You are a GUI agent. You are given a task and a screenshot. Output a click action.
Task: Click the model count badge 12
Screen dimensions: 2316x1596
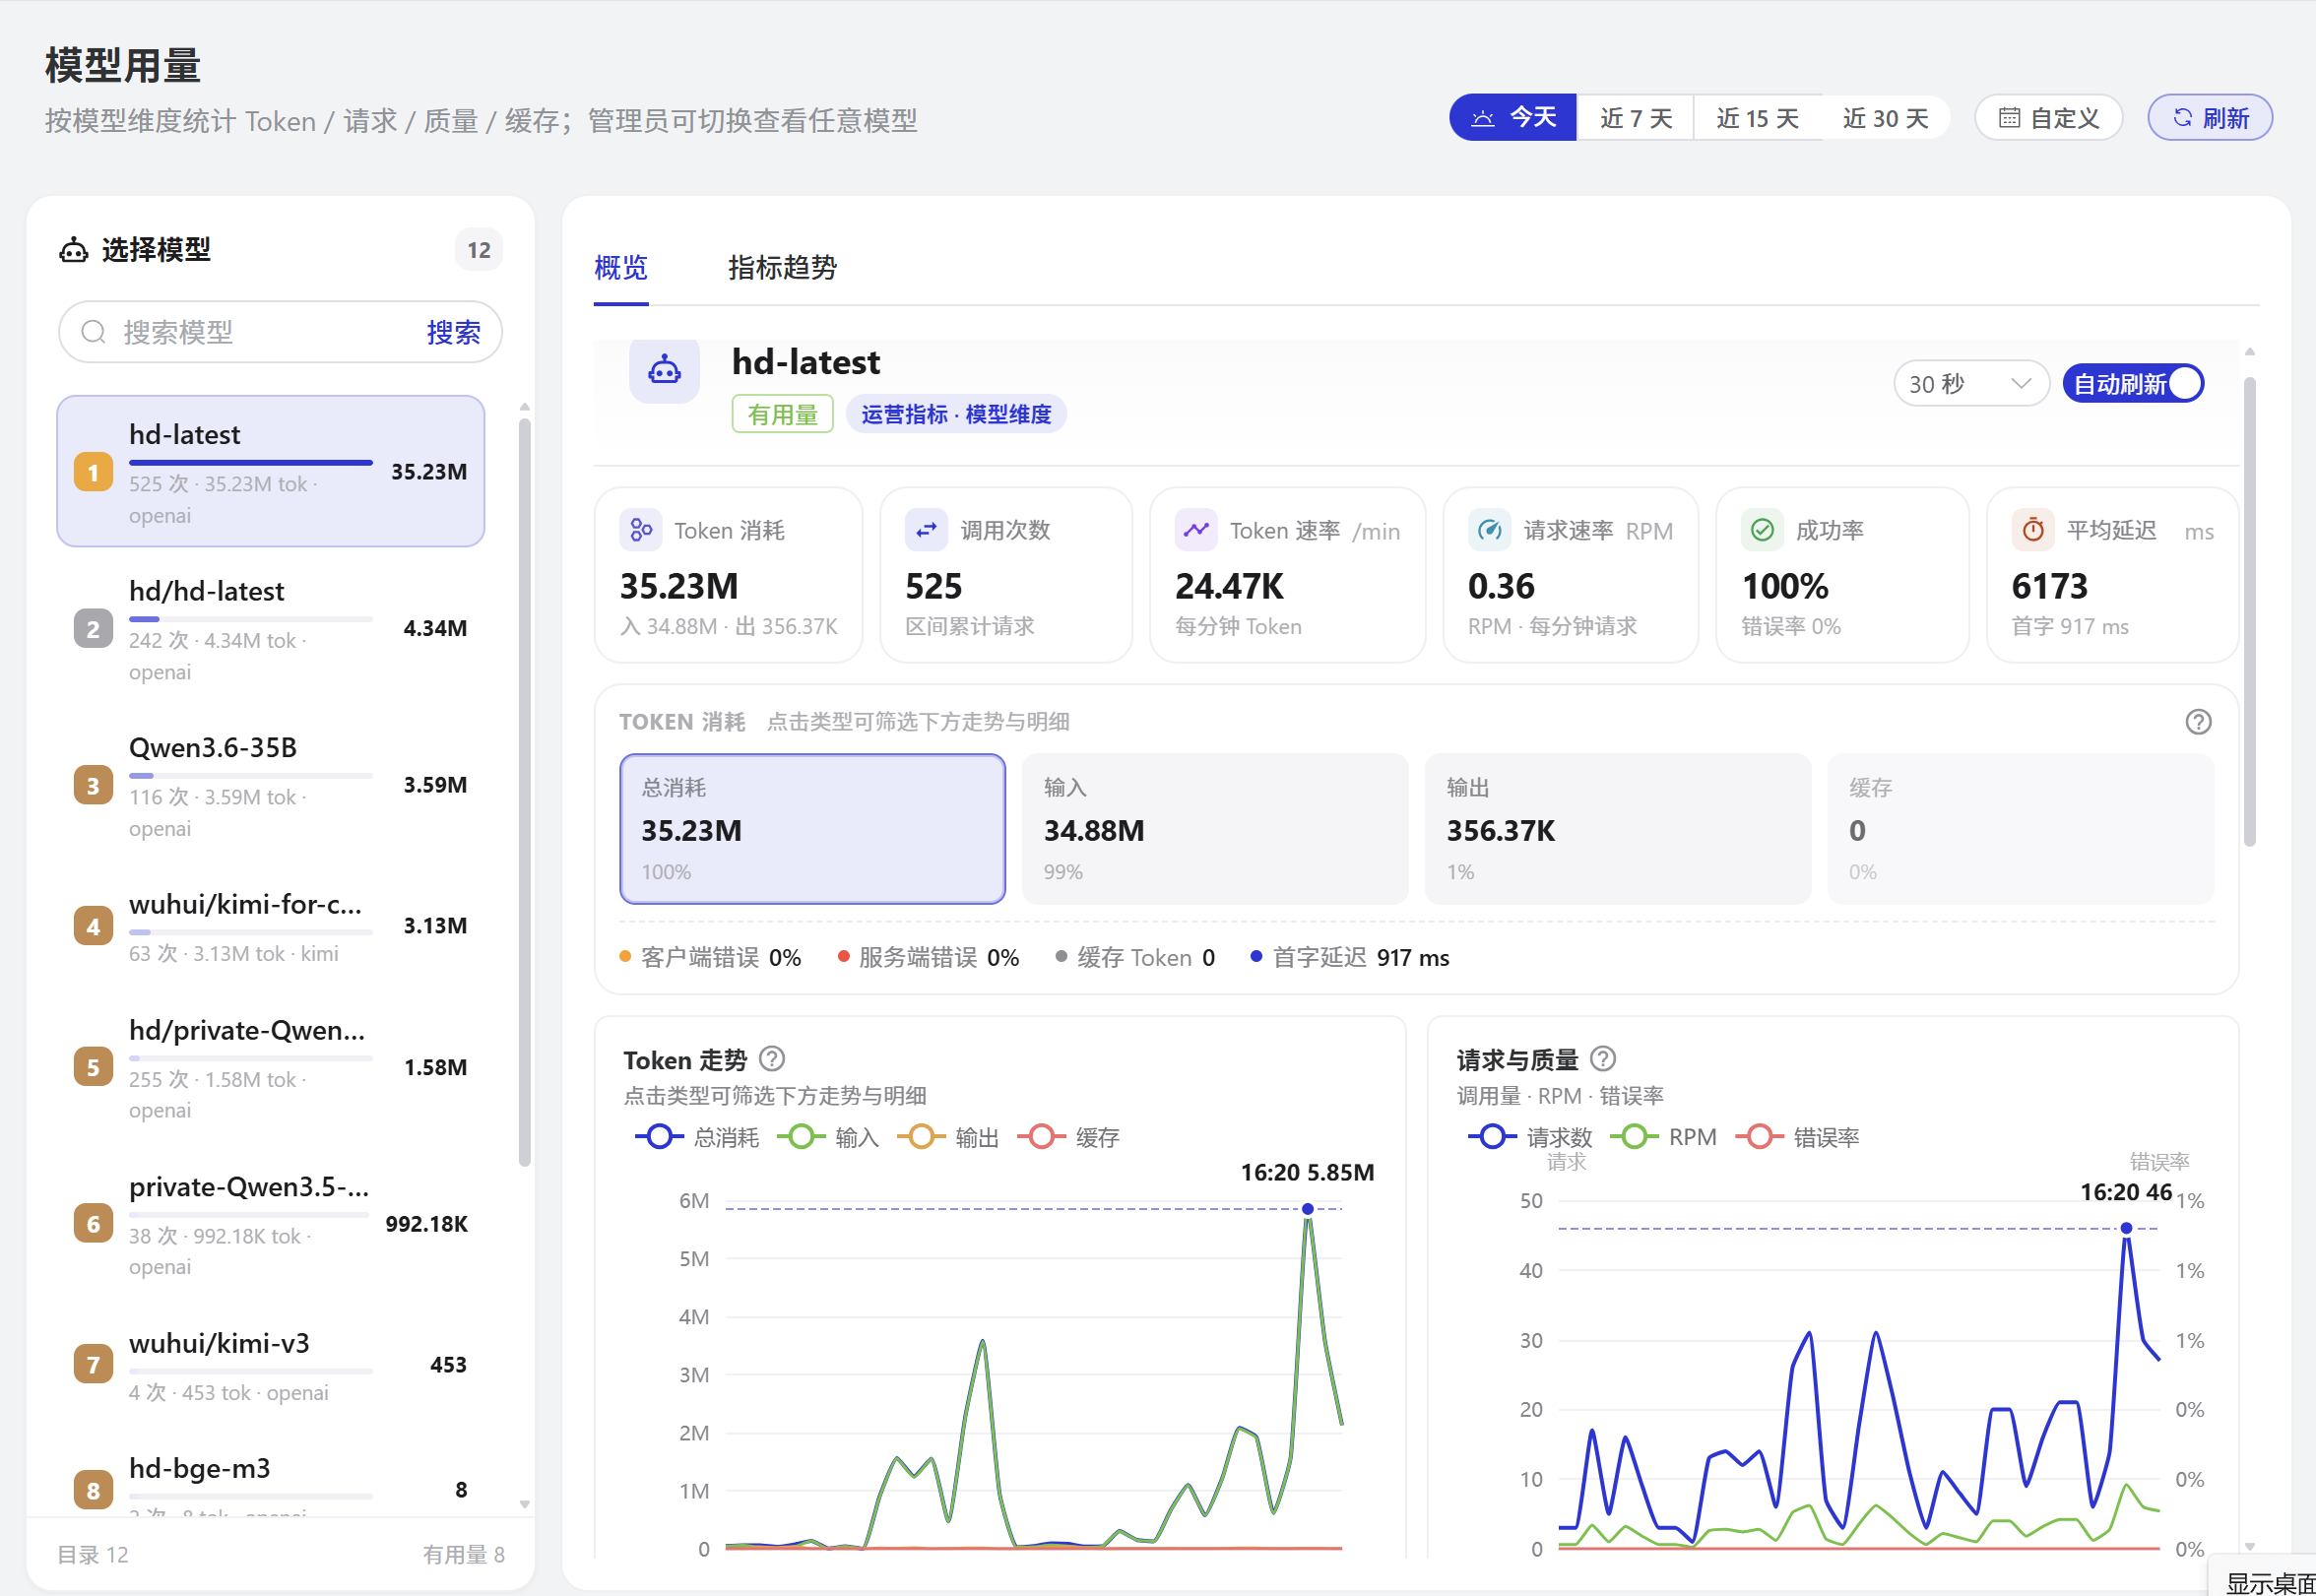(x=479, y=250)
